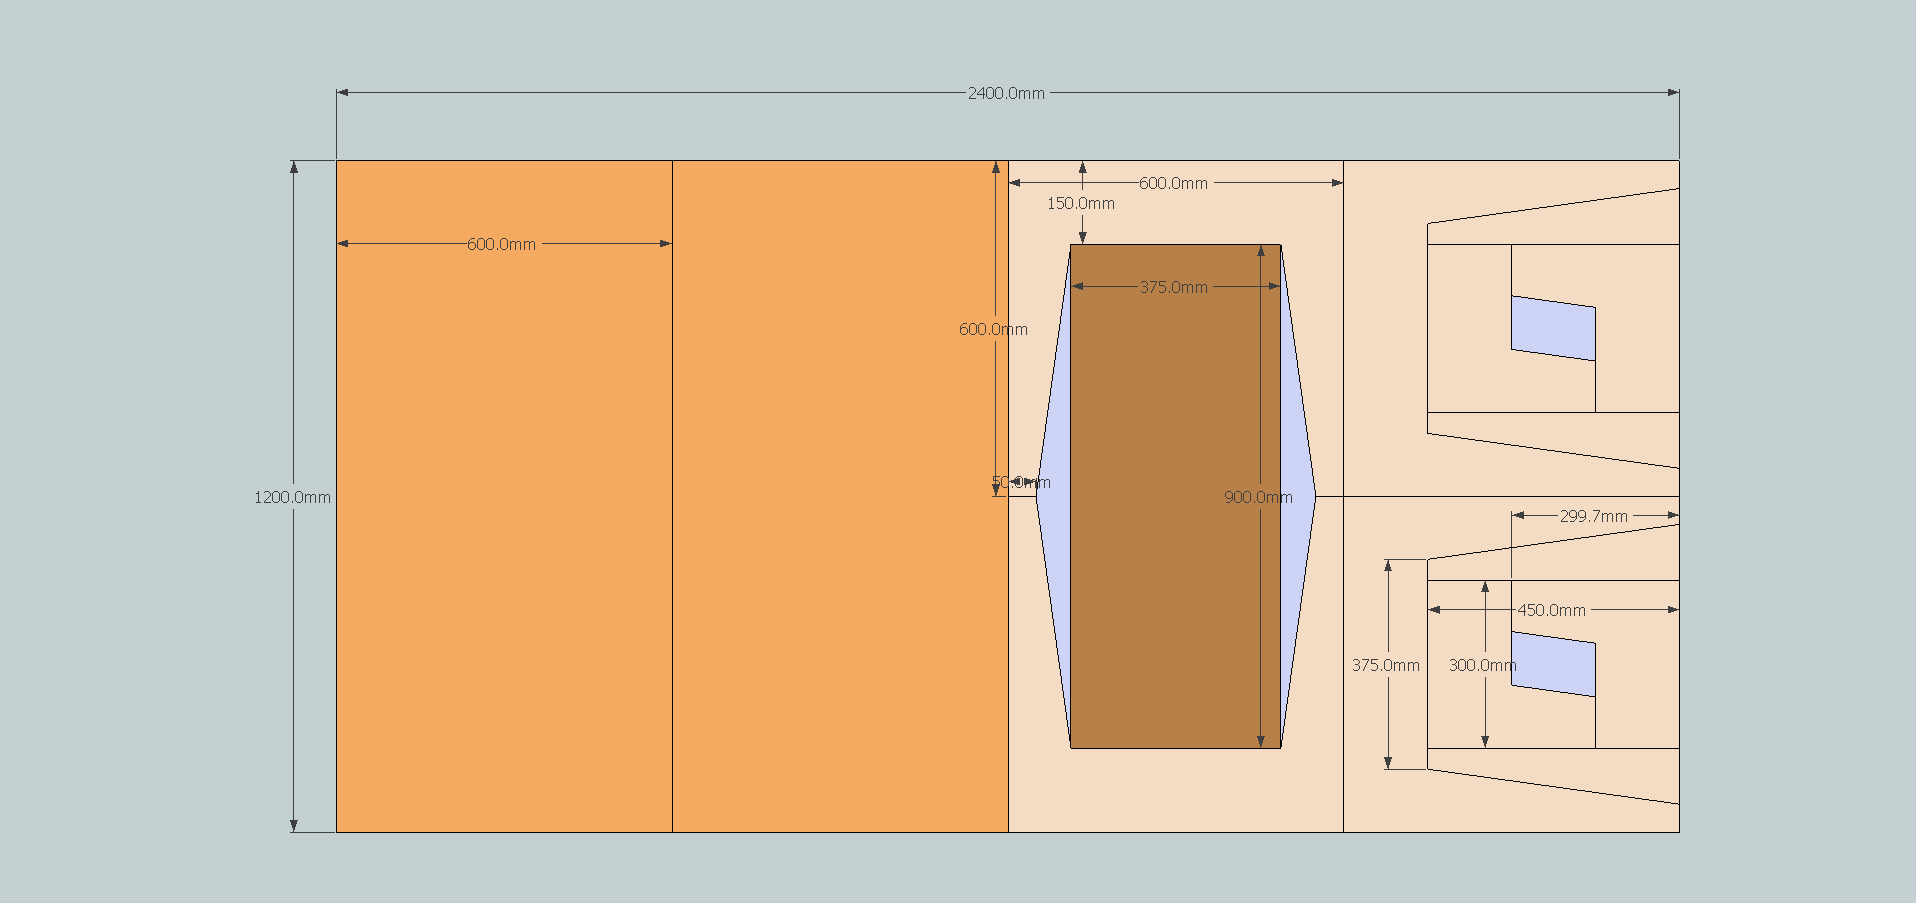Select the 299.7mm dimension label
The image size is (1916, 903).
(x=1595, y=515)
